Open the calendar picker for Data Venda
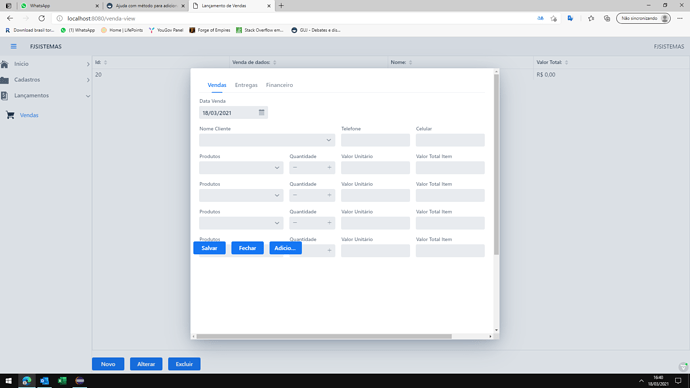Image resolution: width=690 pixels, height=388 pixels. point(261,113)
